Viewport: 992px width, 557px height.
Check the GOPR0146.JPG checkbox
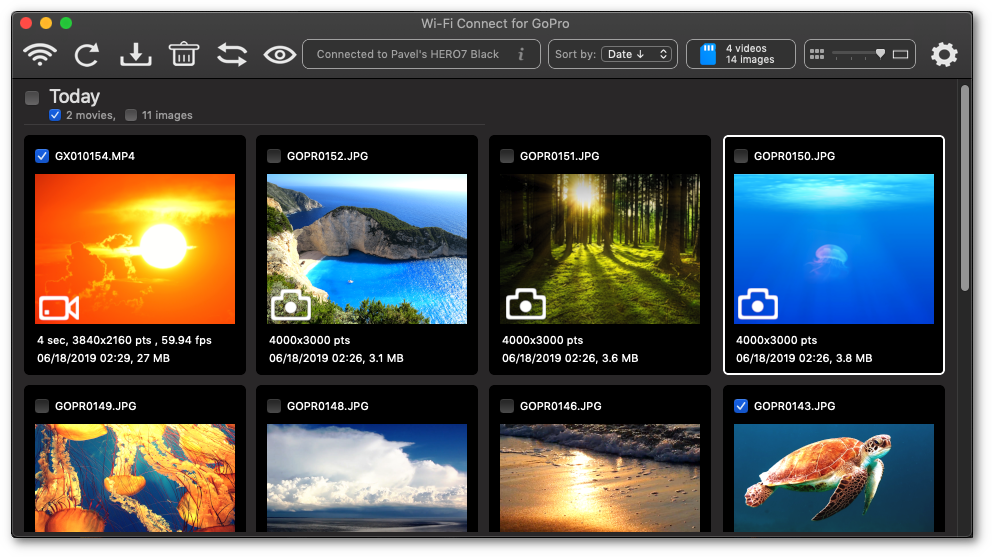(507, 406)
